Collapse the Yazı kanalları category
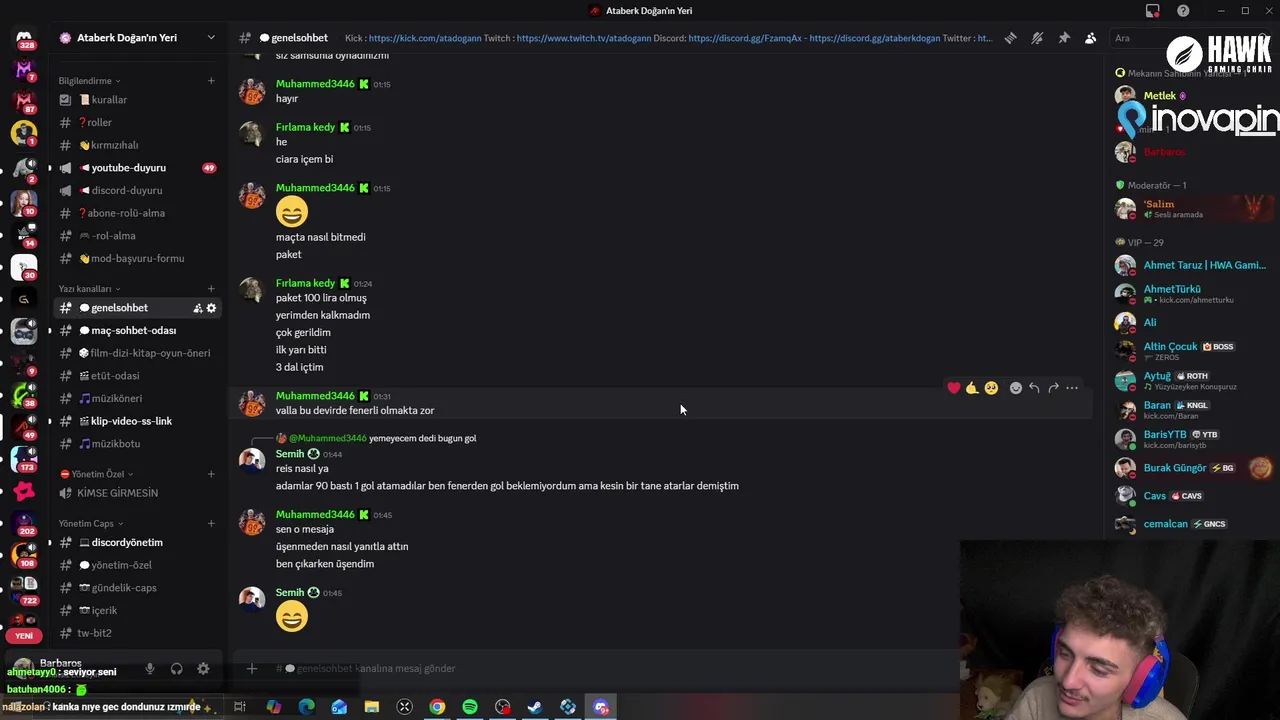 90,289
